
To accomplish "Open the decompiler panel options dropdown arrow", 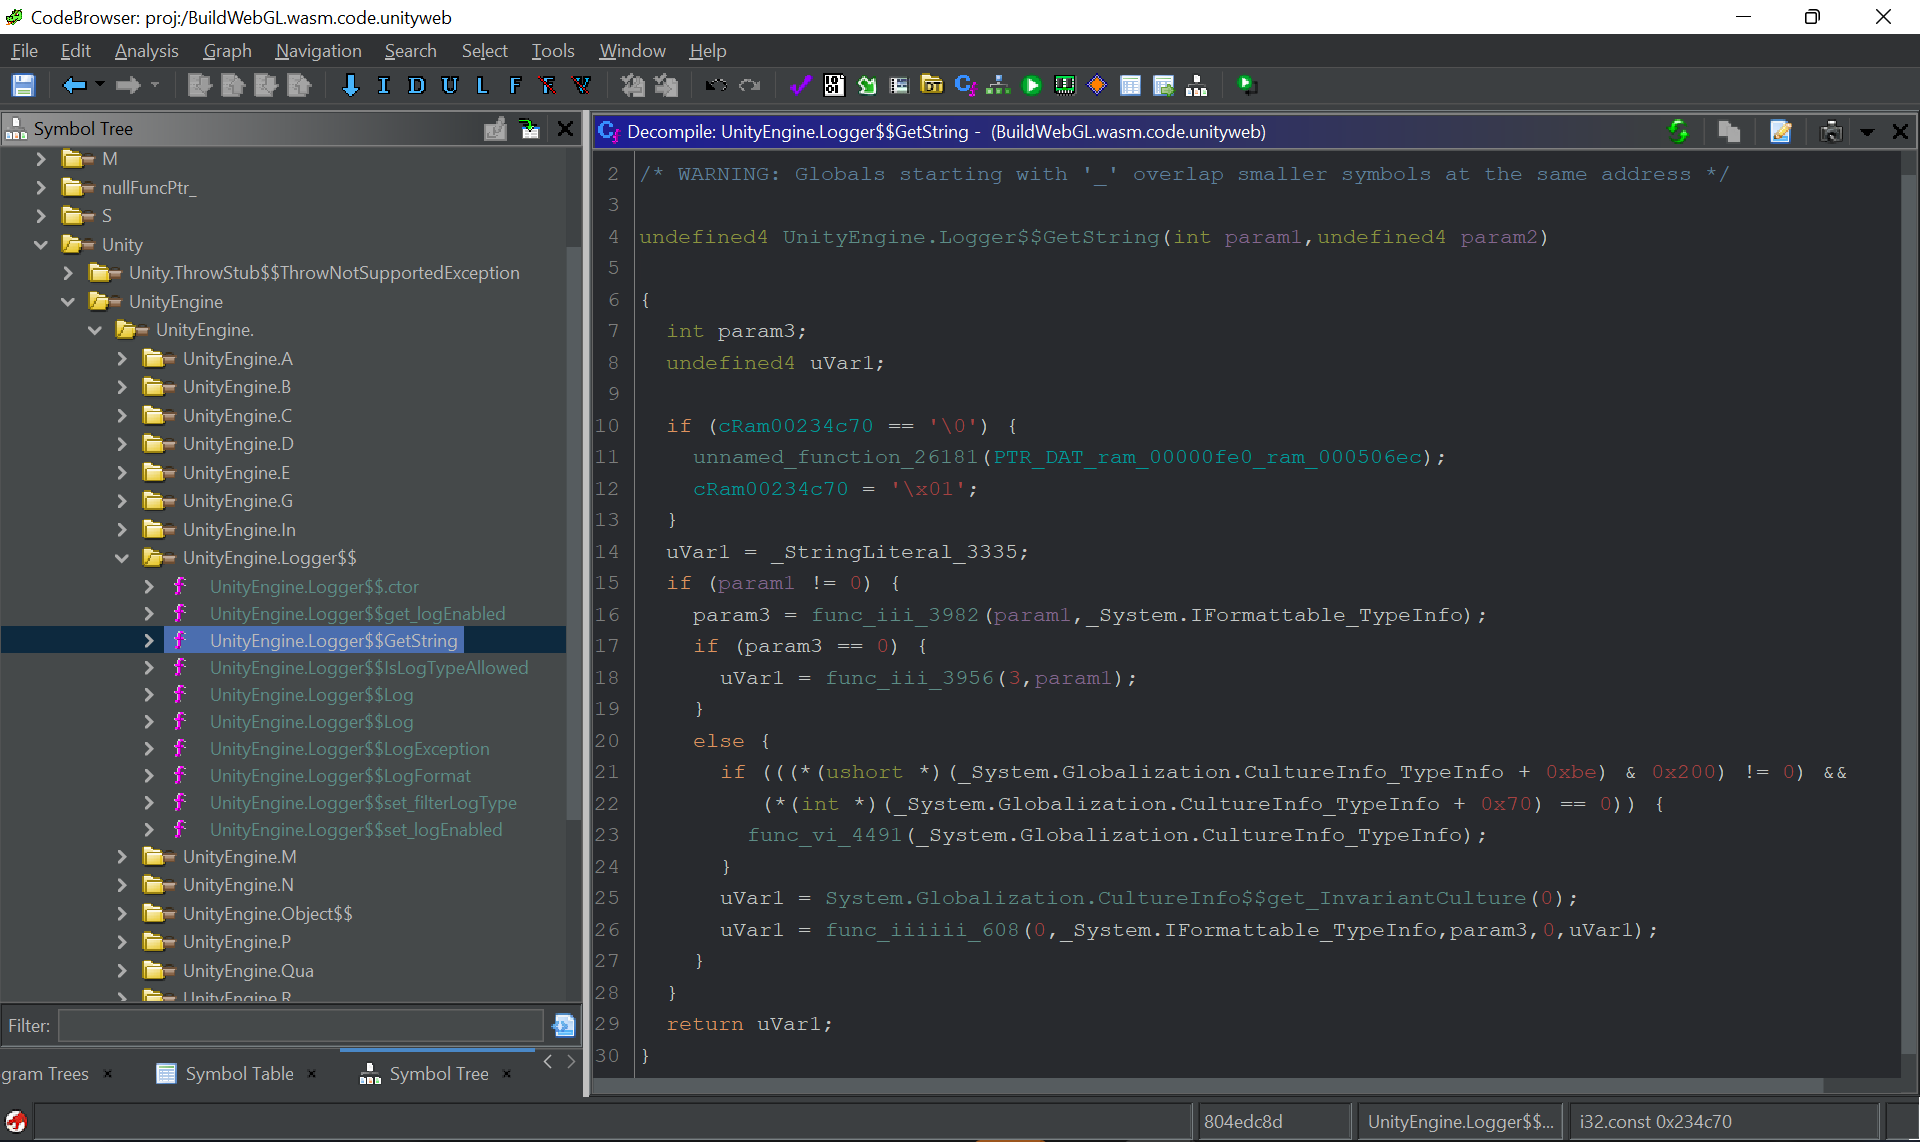I will tap(1867, 132).
